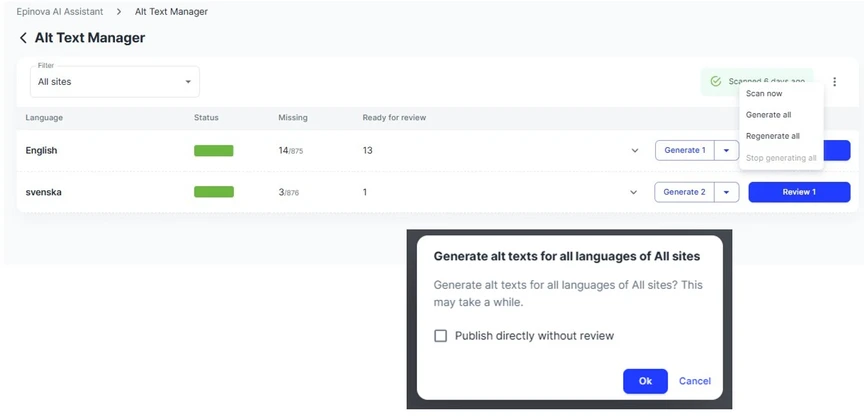
Task: Expand the English row chevron
Action: coord(635,150)
